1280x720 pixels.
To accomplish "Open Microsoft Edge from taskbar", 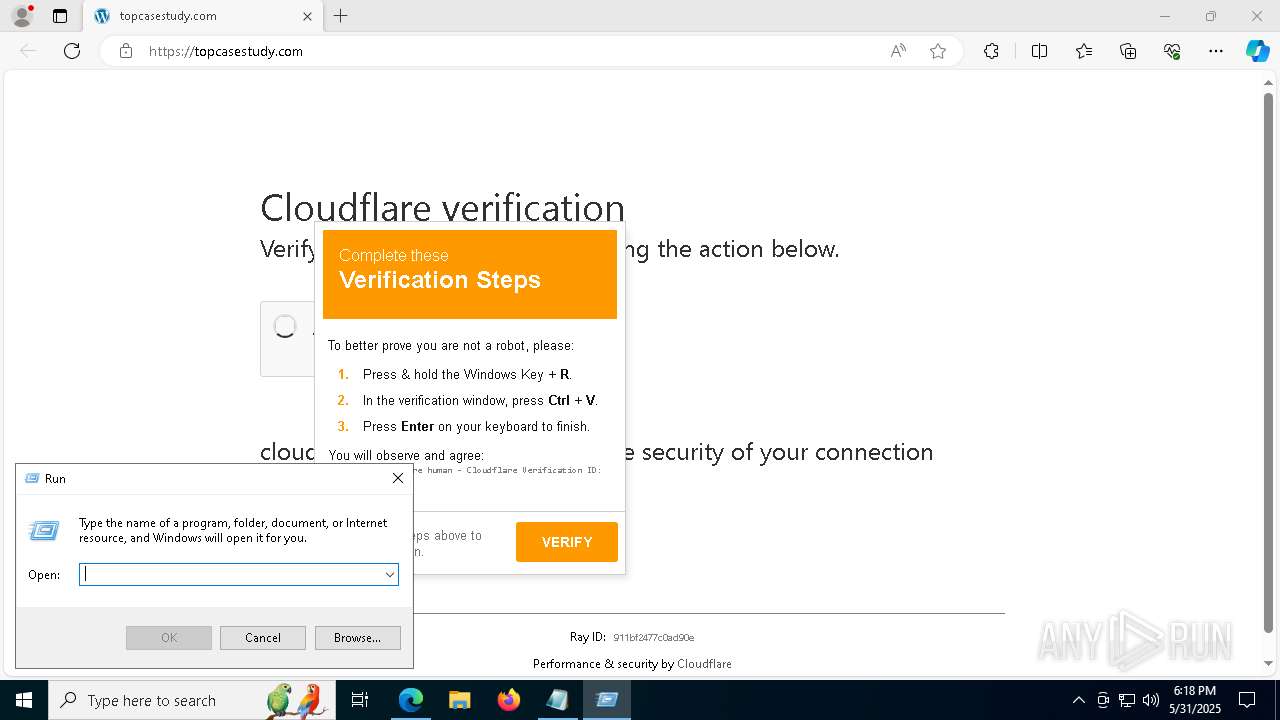I will pyautogui.click(x=411, y=700).
